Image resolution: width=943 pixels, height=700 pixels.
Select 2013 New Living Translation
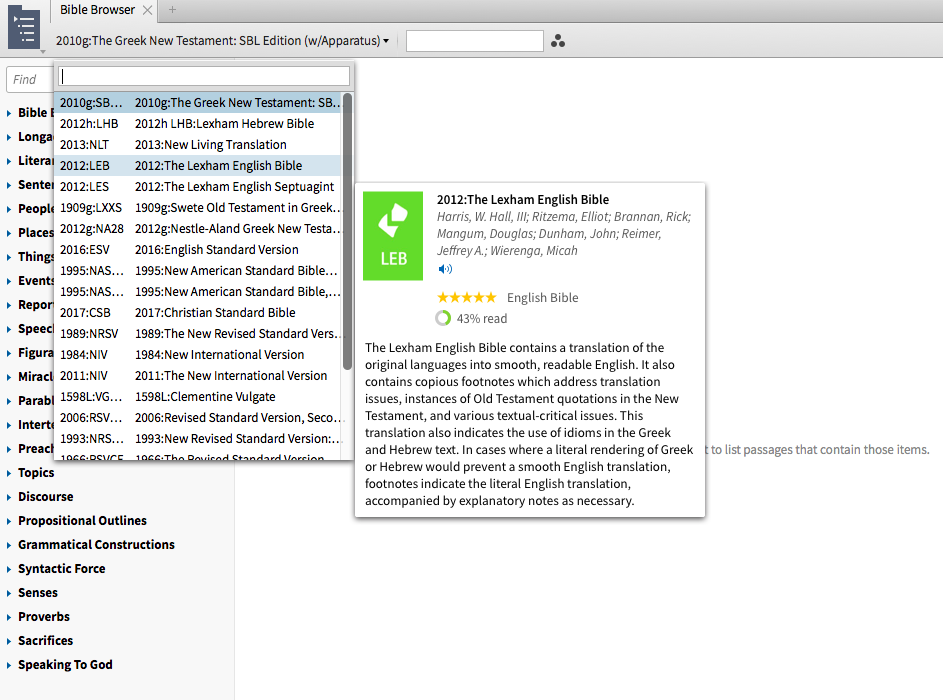(x=197, y=145)
